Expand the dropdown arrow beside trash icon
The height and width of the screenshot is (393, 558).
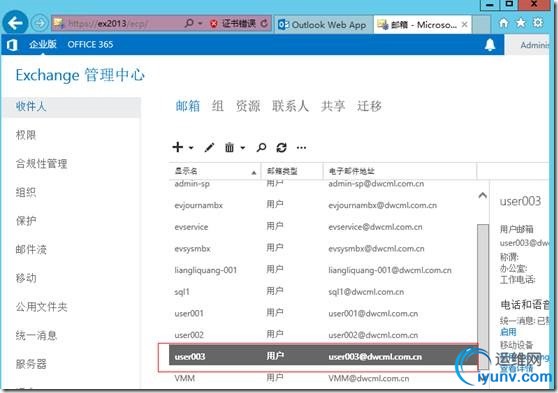243,148
